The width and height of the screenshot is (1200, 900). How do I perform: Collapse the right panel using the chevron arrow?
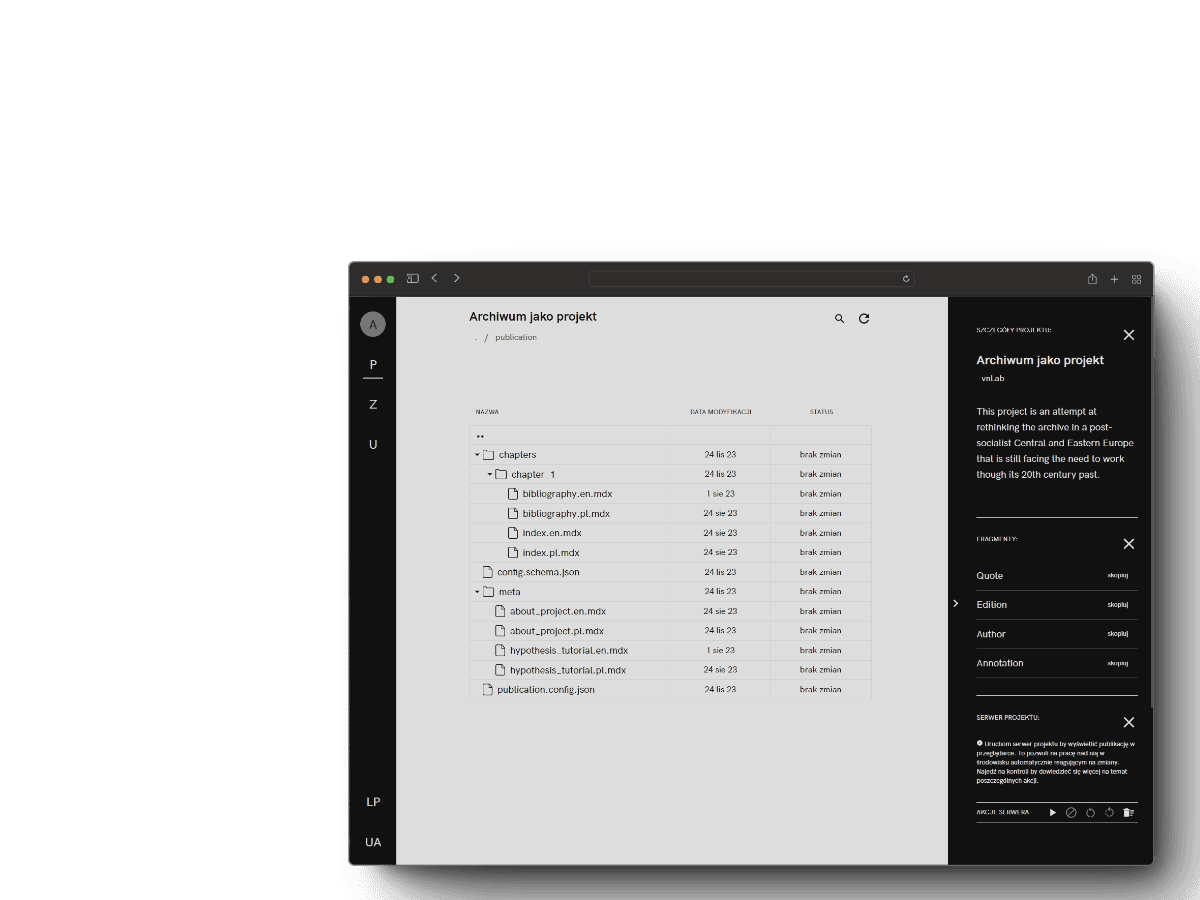pyautogui.click(x=955, y=604)
